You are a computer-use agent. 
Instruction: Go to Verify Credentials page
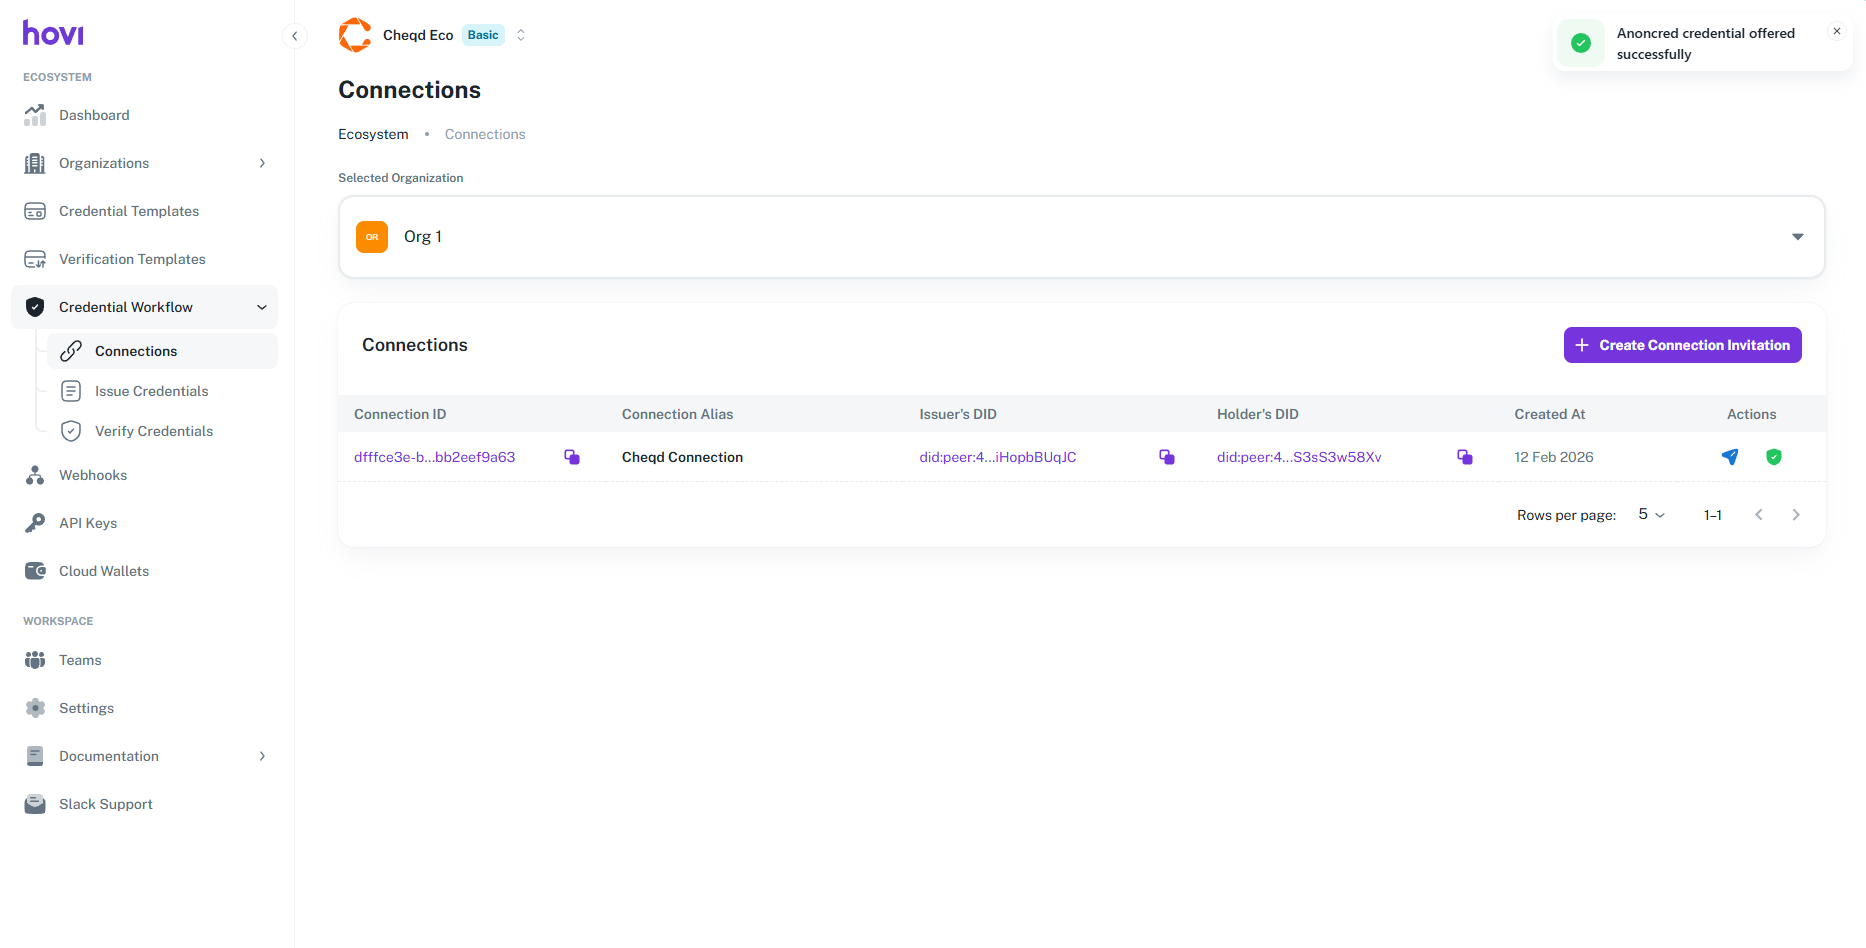153,431
